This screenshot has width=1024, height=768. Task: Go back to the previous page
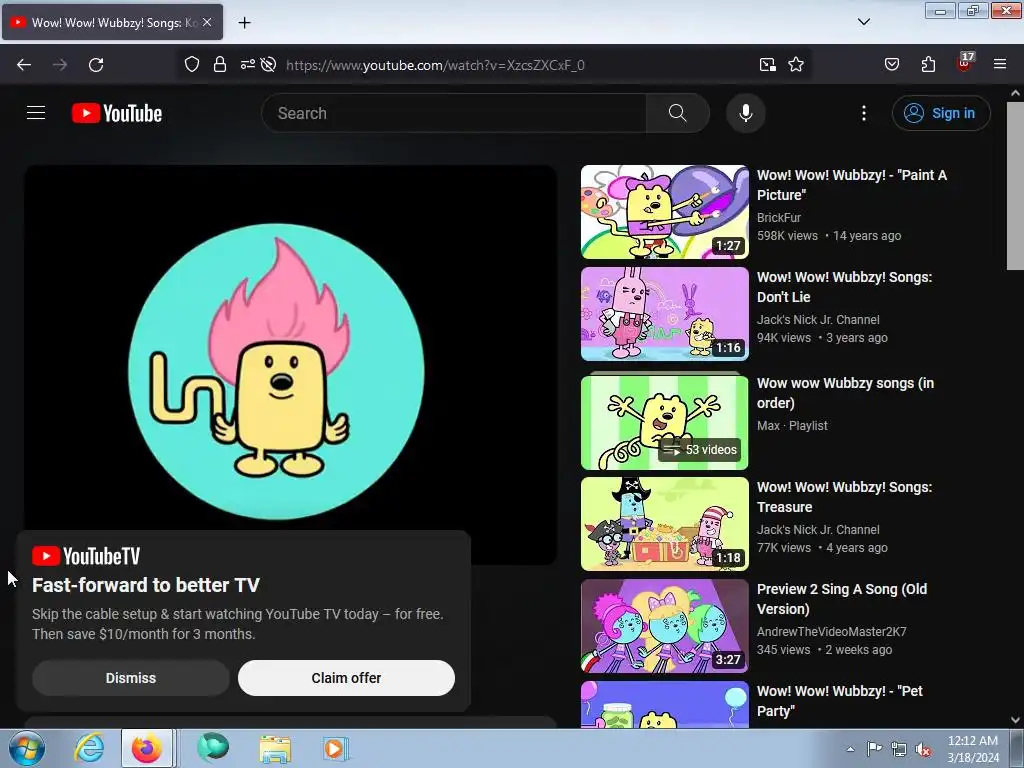click(24, 65)
